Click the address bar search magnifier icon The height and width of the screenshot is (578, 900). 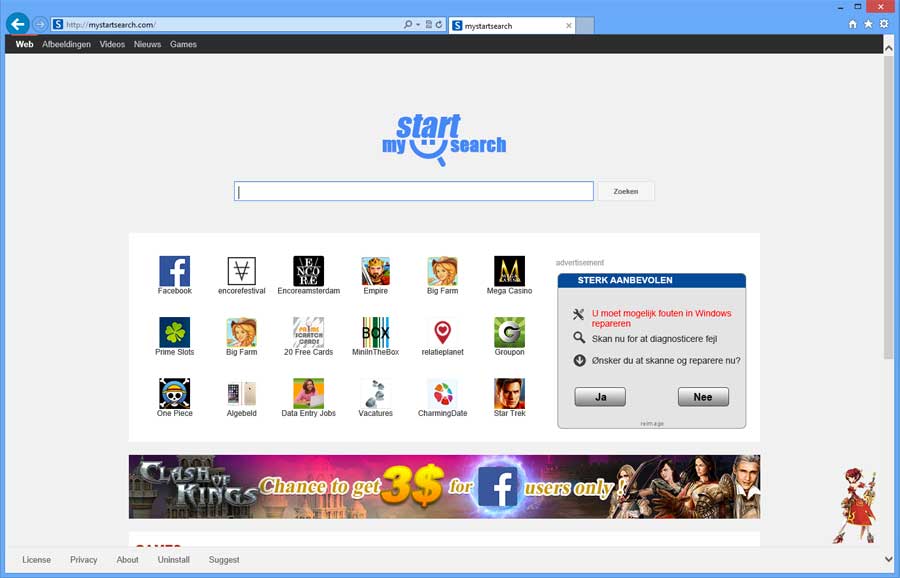(x=408, y=25)
